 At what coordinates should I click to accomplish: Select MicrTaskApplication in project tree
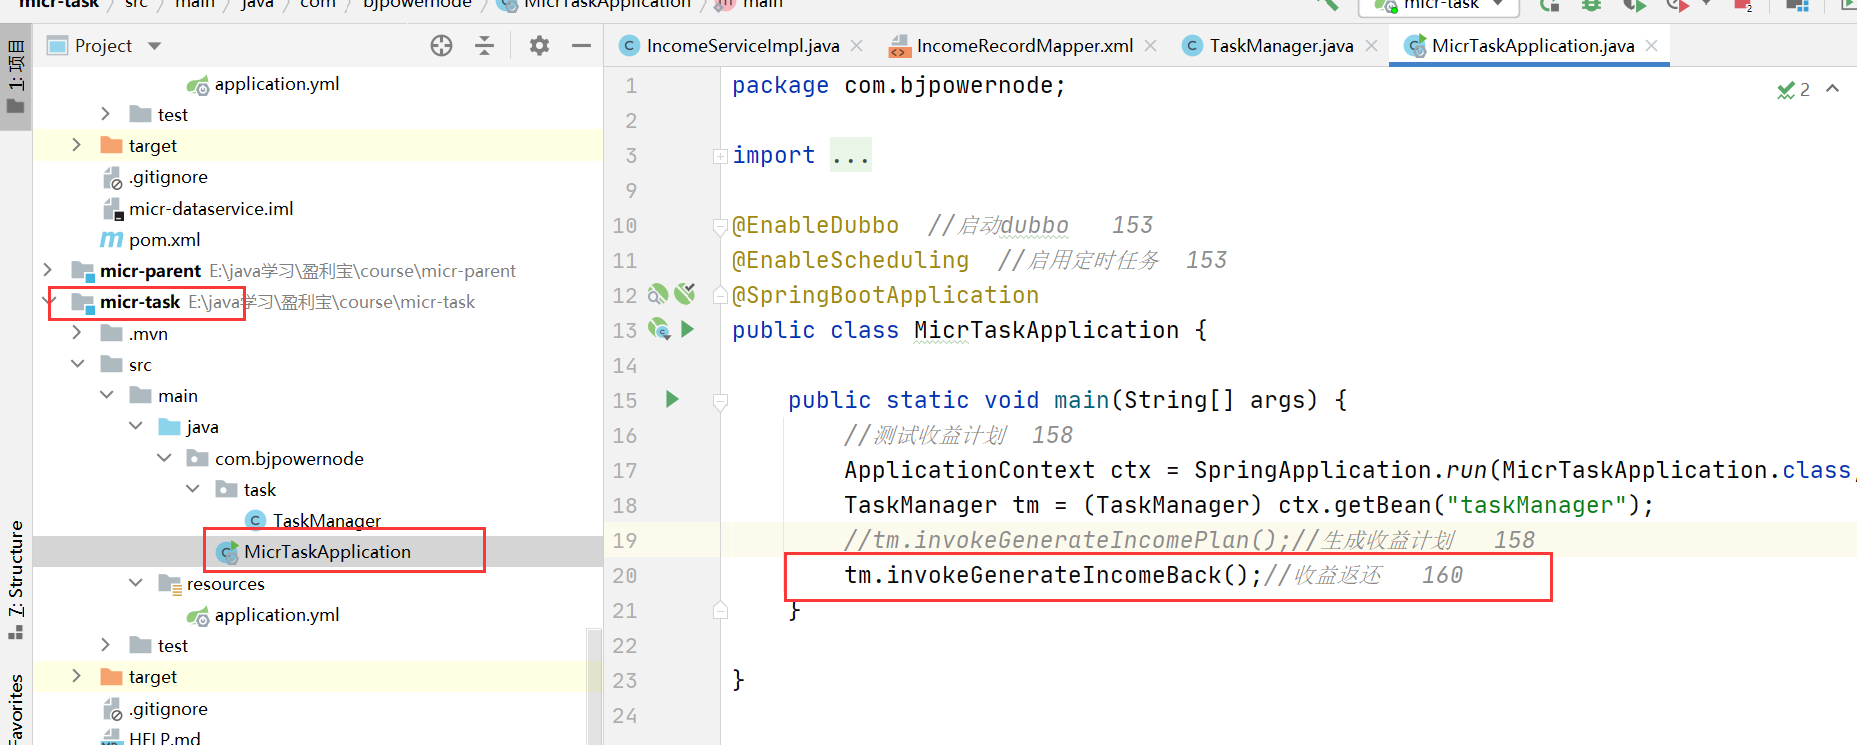314,551
